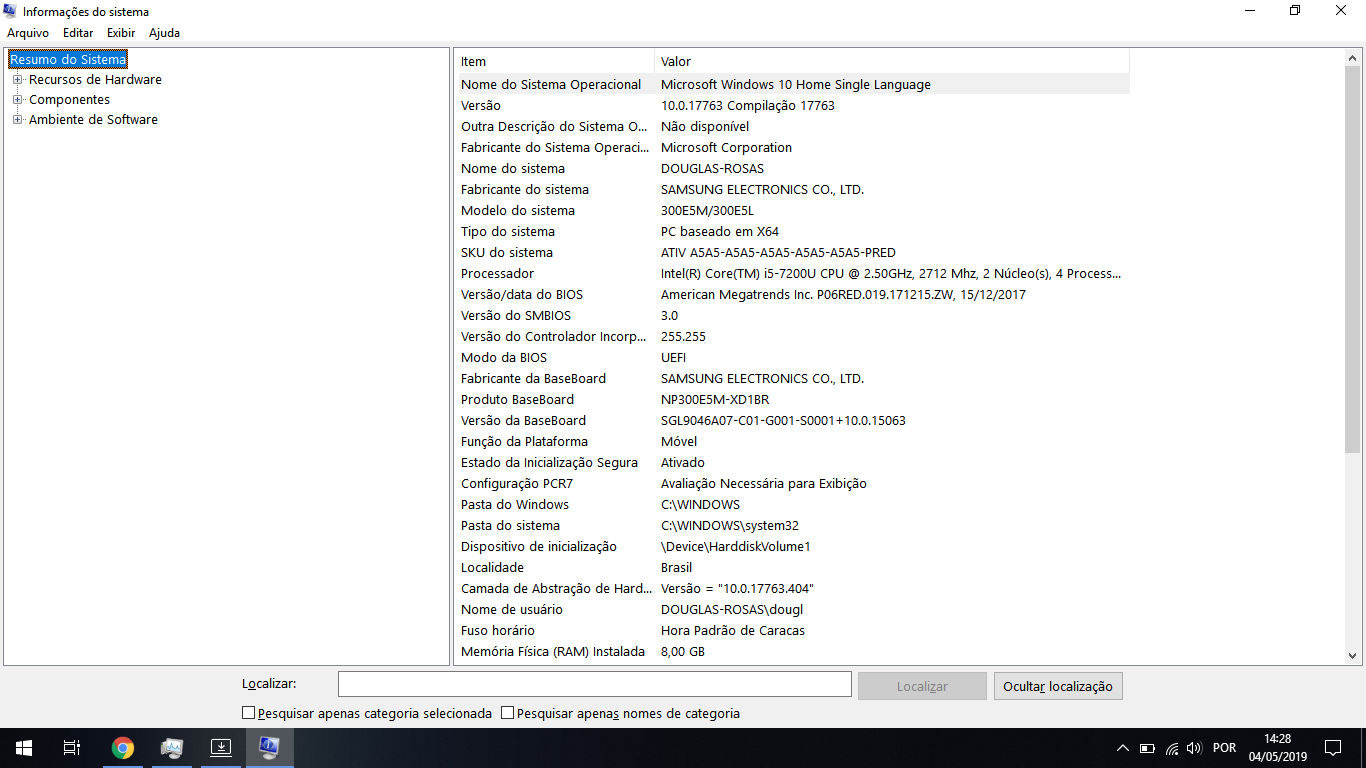
Task: Click the Localizar text input field
Action: coord(595,684)
